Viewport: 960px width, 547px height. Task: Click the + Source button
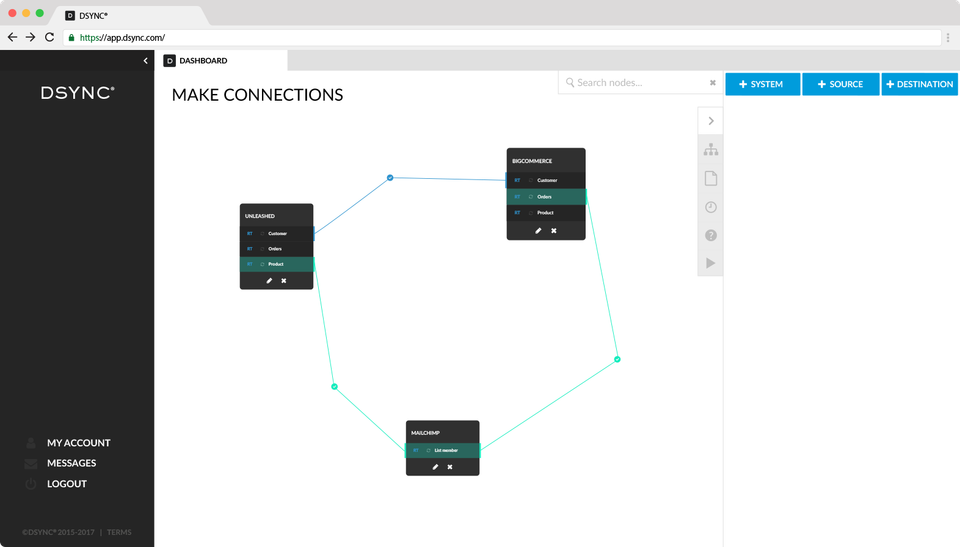pos(840,84)
